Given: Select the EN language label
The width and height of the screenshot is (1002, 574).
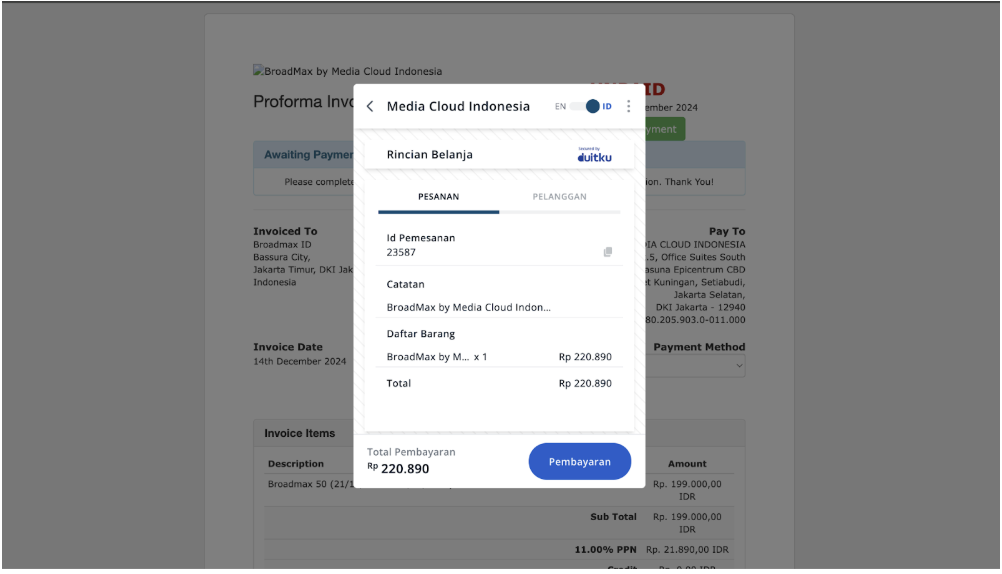Looking at the screenshot, I should coord(560,107).
